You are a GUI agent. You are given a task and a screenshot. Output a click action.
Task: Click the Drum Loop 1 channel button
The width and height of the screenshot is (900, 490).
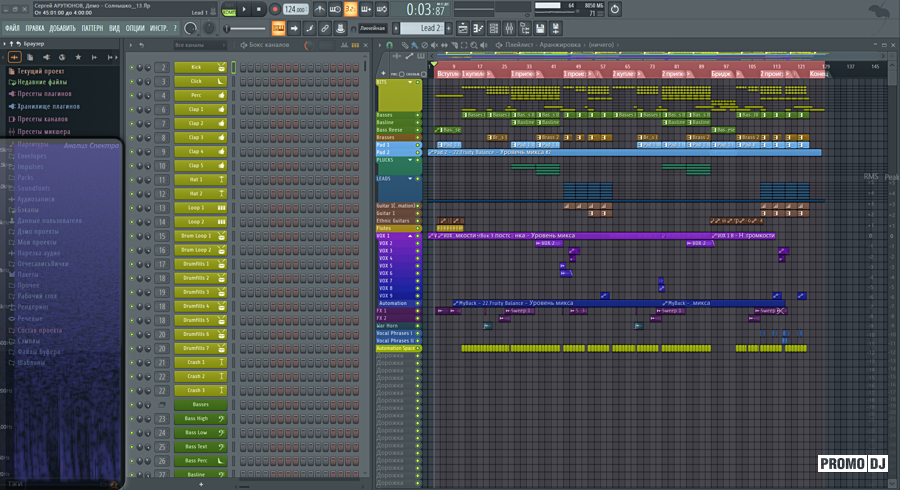click(195, 235)
